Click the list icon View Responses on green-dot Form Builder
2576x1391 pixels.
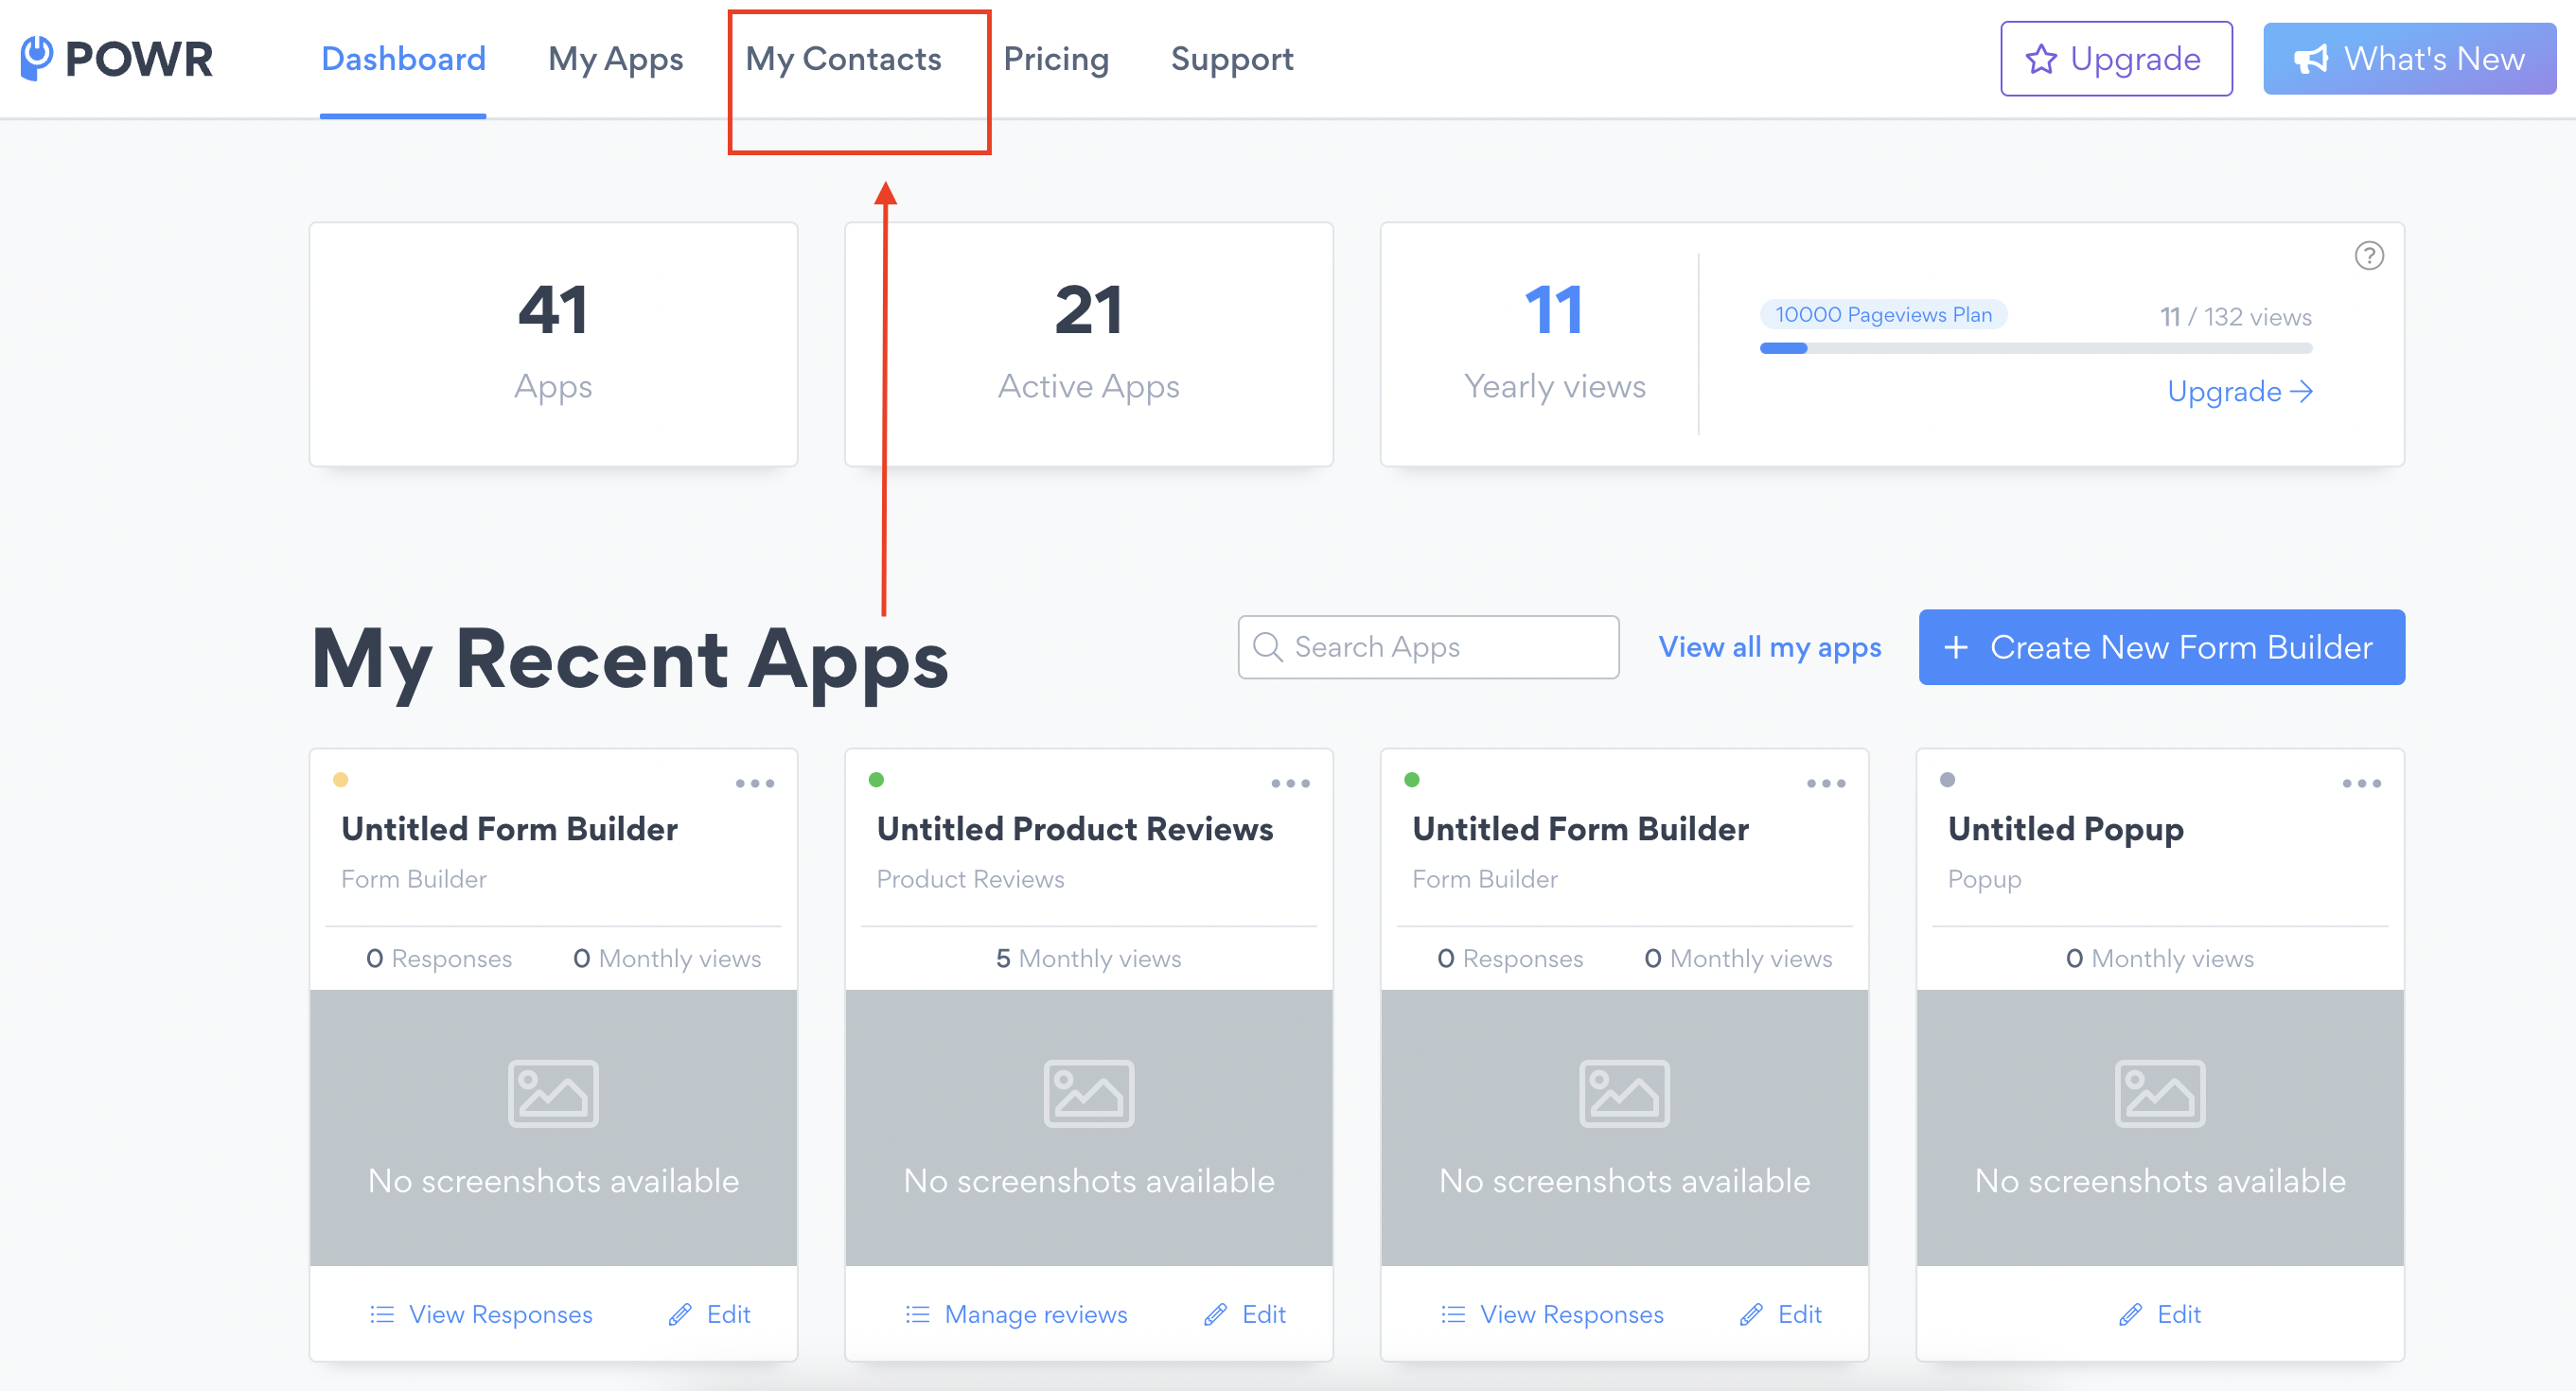pyautogui.click(x=1552, y=1313)
